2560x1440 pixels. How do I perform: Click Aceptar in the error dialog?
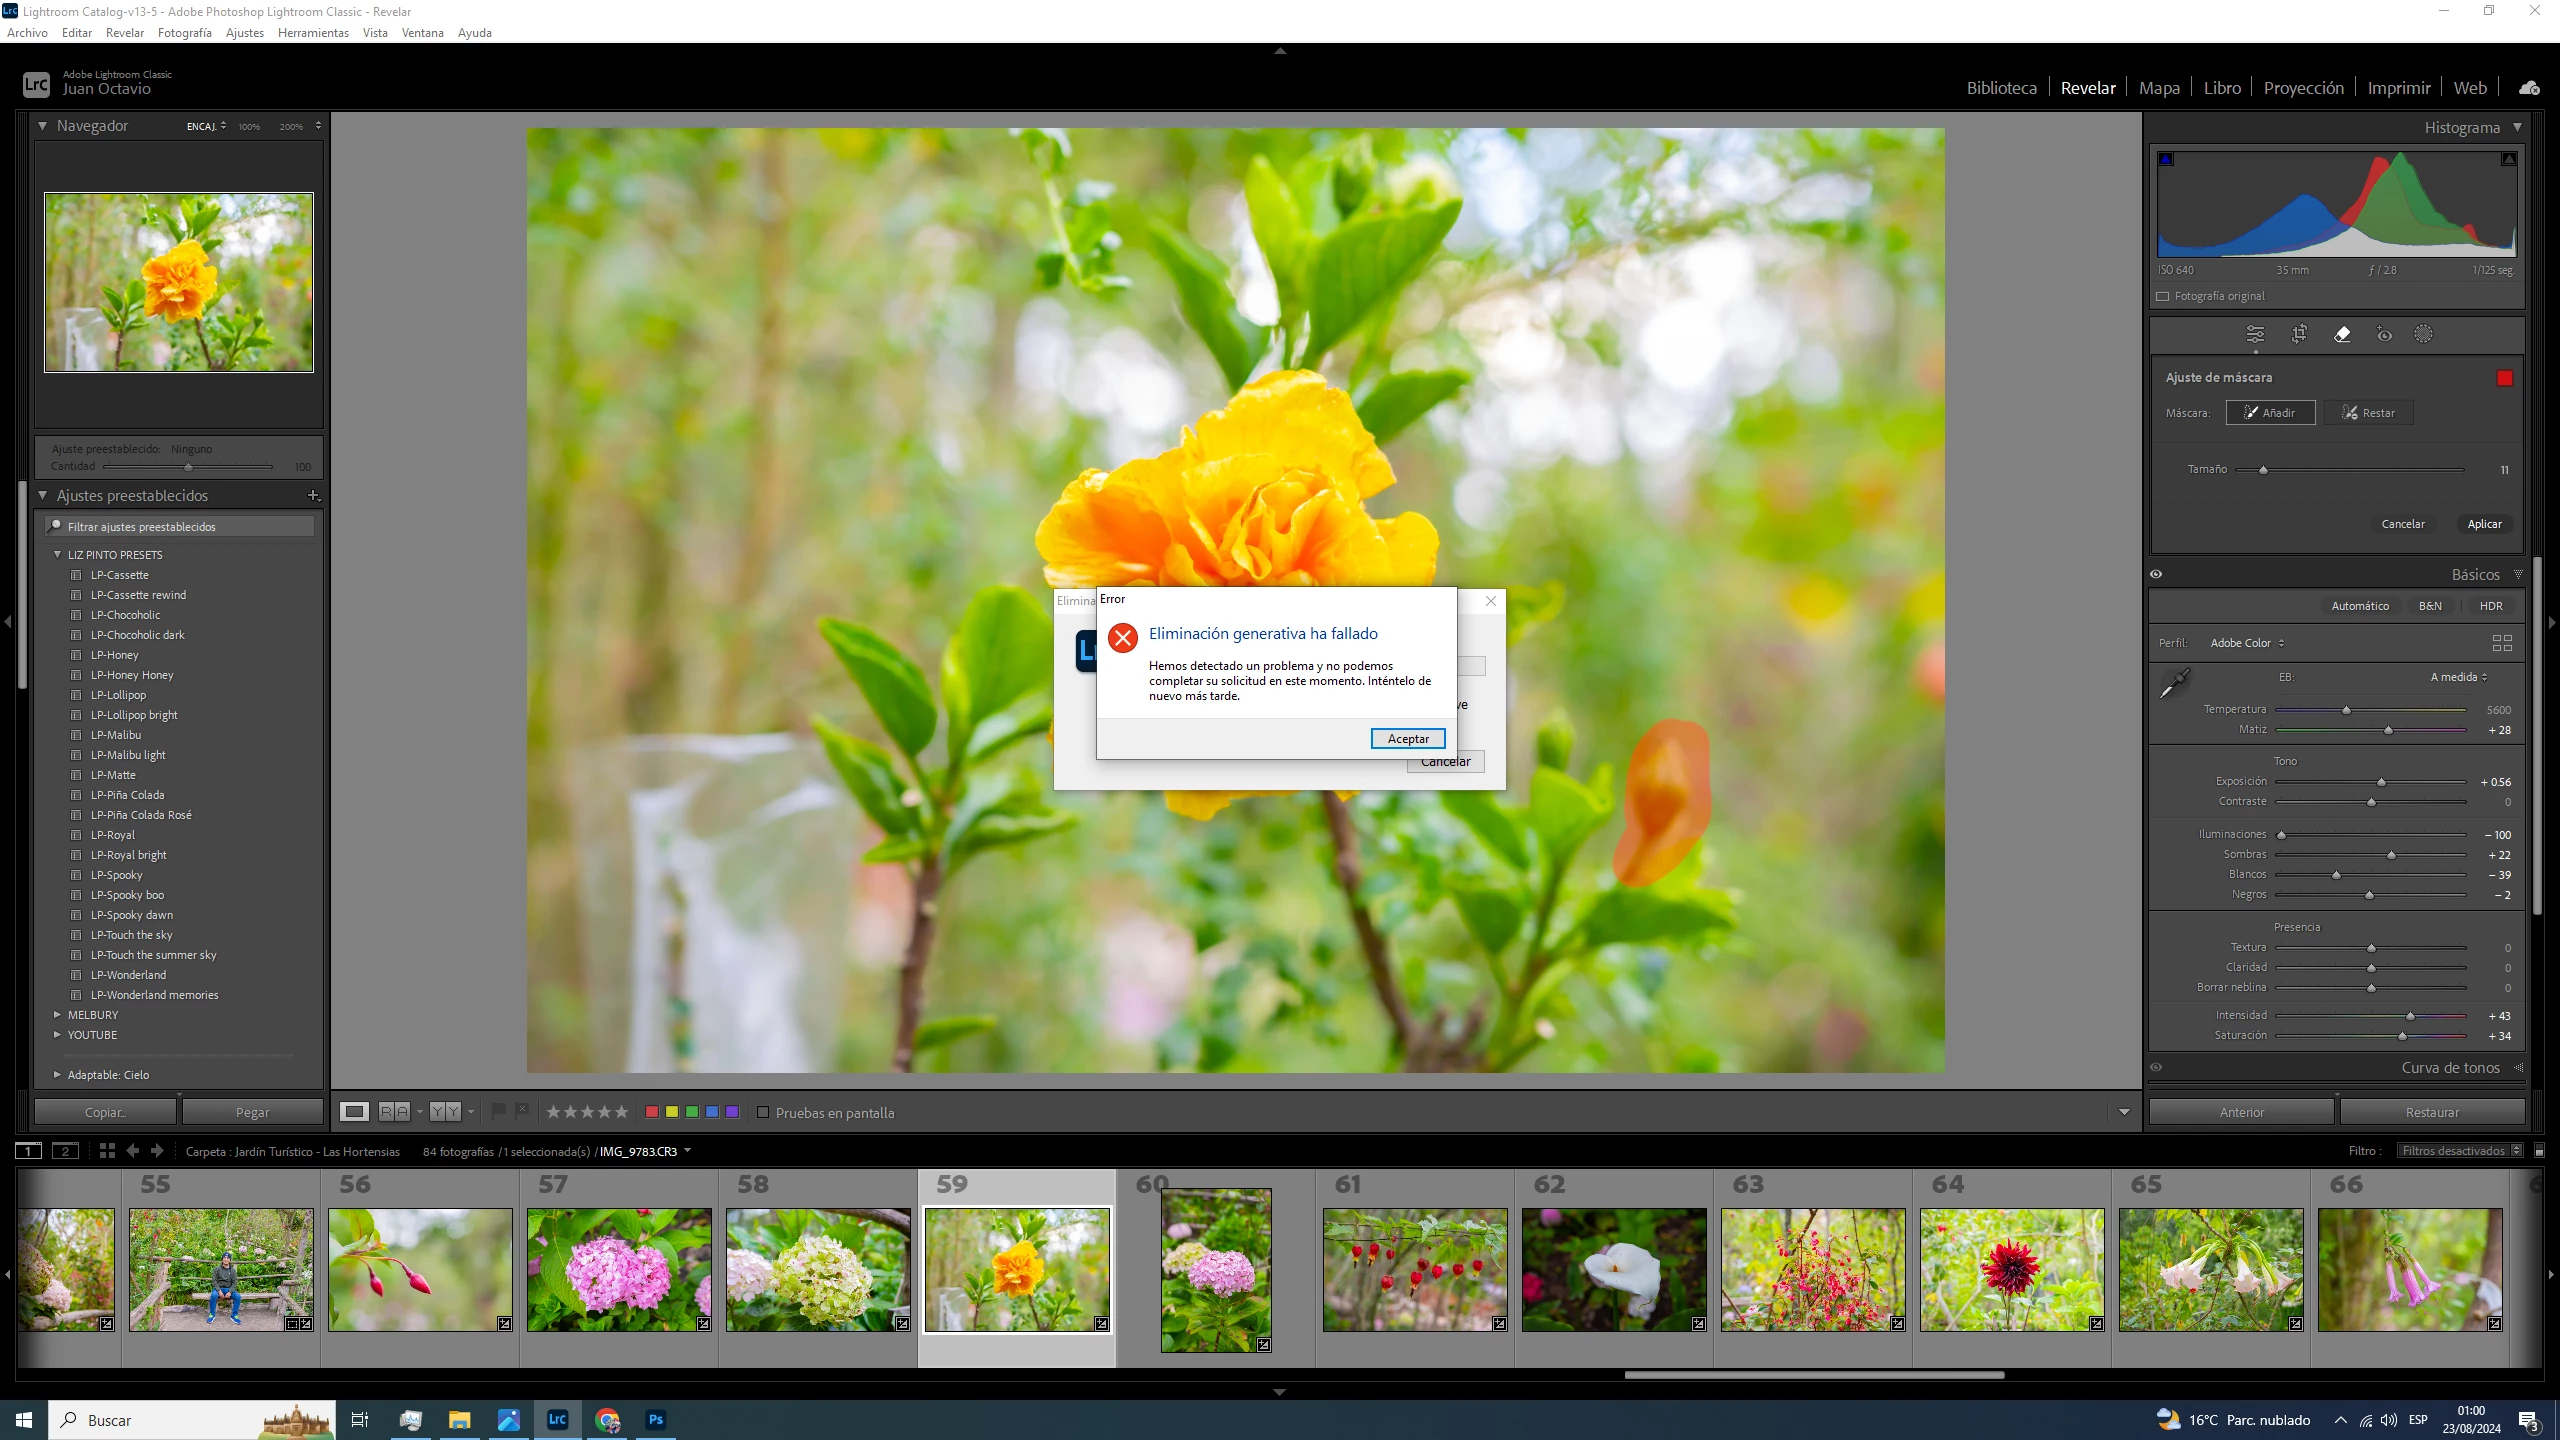tap(1407, 738)
